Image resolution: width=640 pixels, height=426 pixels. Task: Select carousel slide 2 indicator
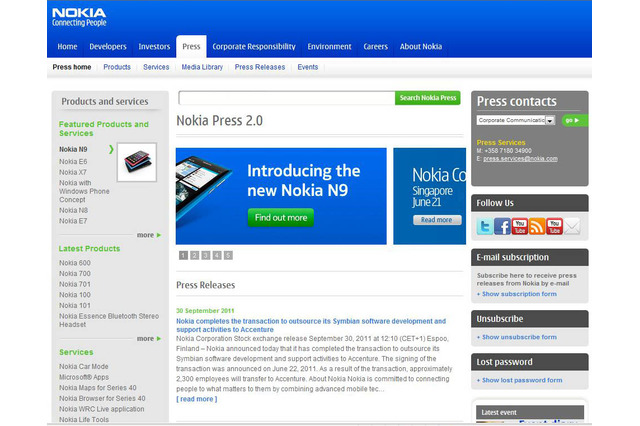(x=195, y=255)
